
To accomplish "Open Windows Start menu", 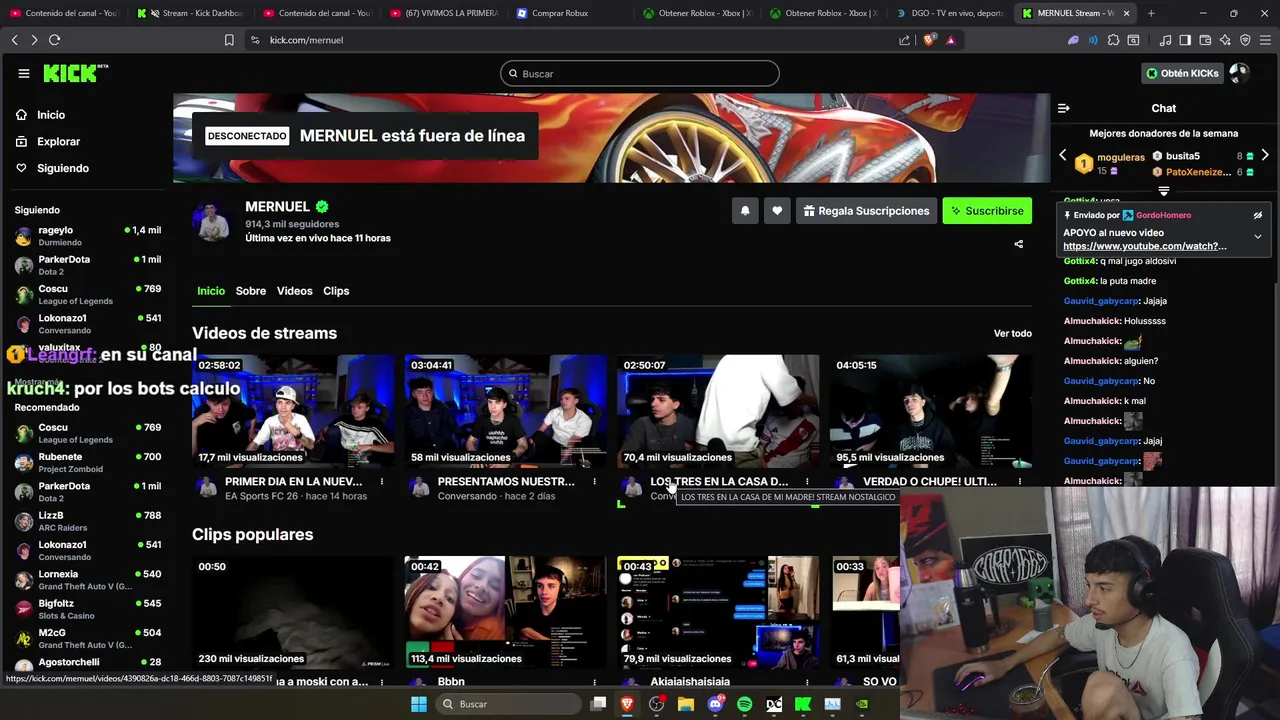I will coord(419,704).
